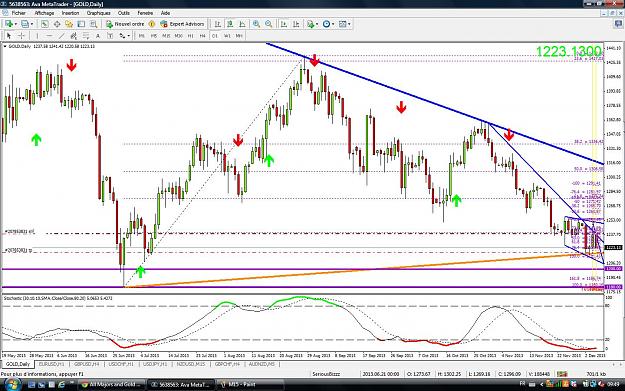The image size is (625, 391).
Task: Open the M15 - Paint taskbar item
Action: (250, 385)
